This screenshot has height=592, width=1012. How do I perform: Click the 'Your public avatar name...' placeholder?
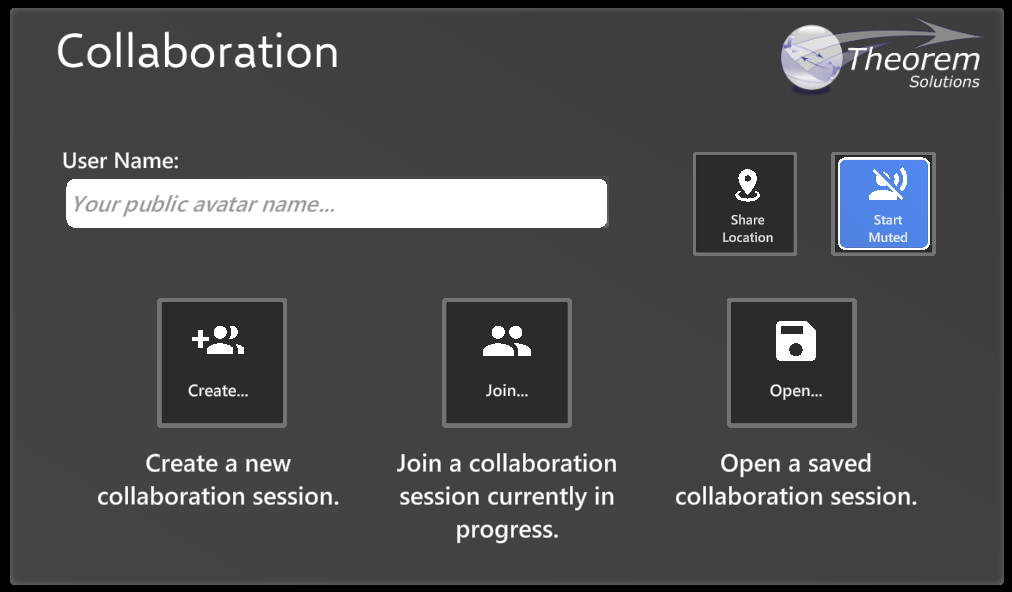tap(203, 204)
